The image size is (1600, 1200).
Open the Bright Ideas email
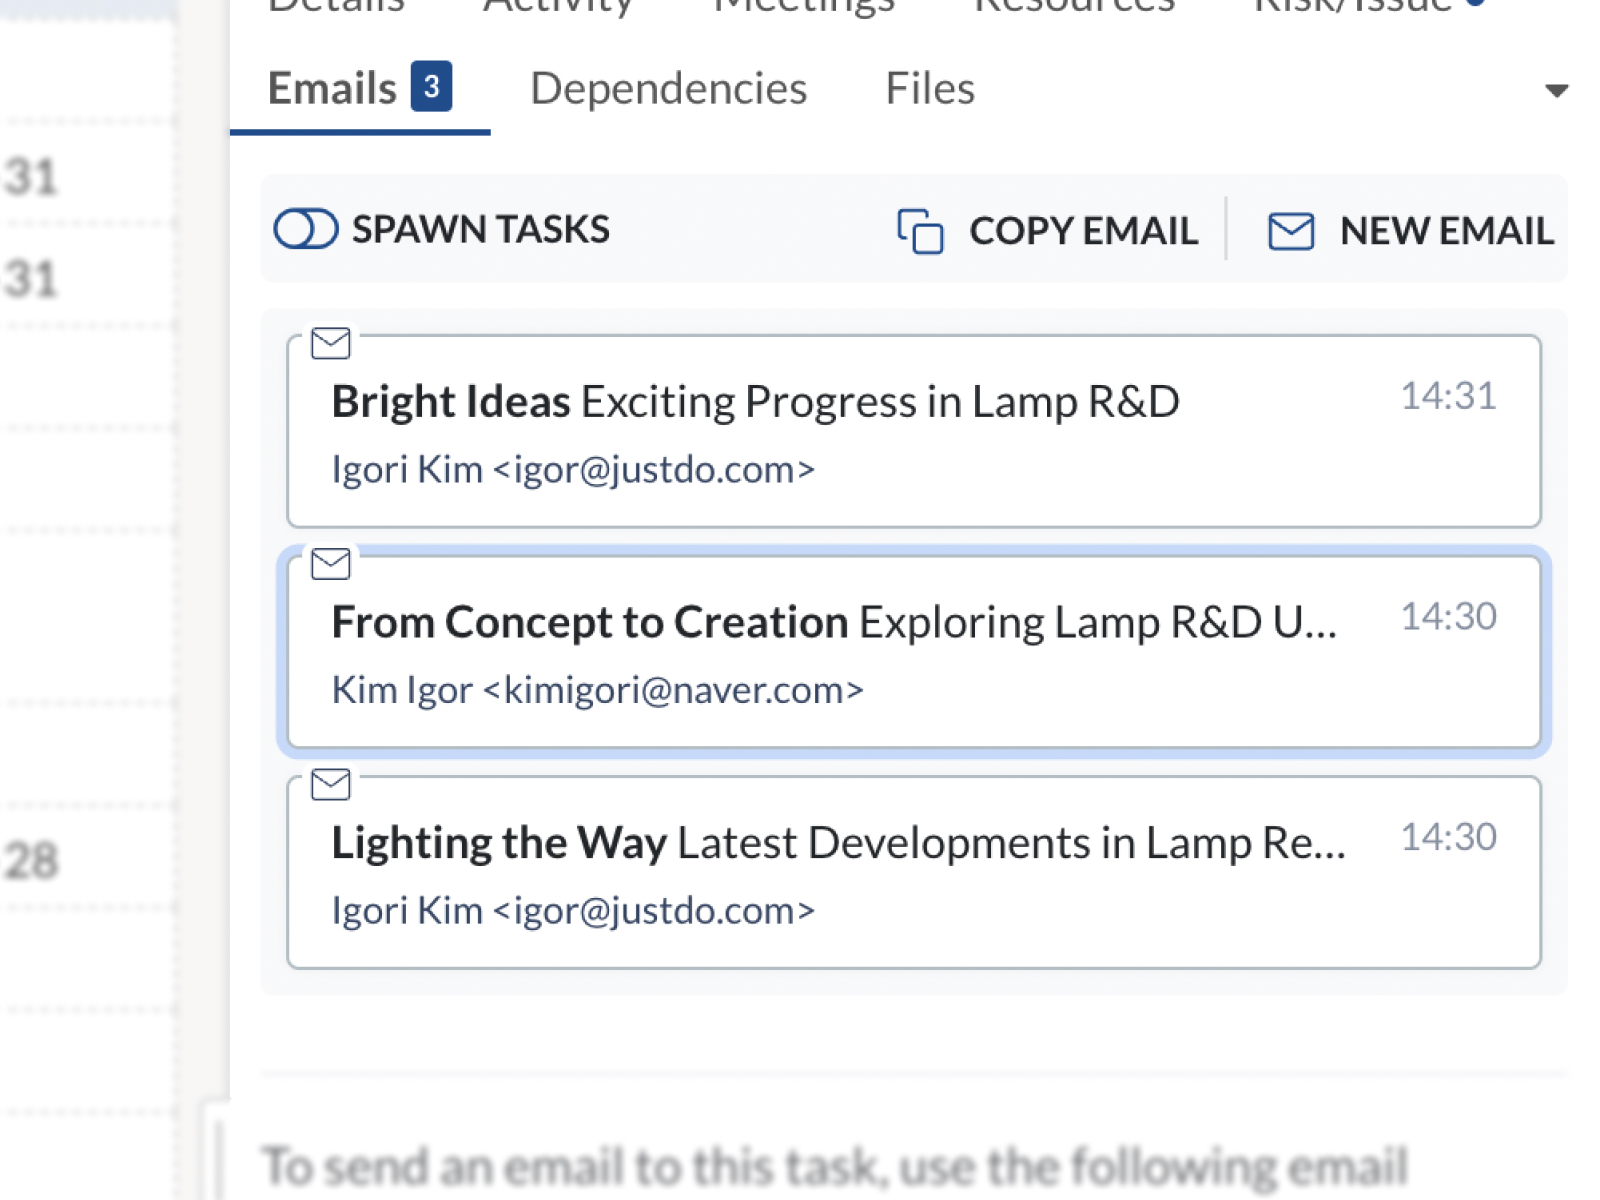pos(755,402)
